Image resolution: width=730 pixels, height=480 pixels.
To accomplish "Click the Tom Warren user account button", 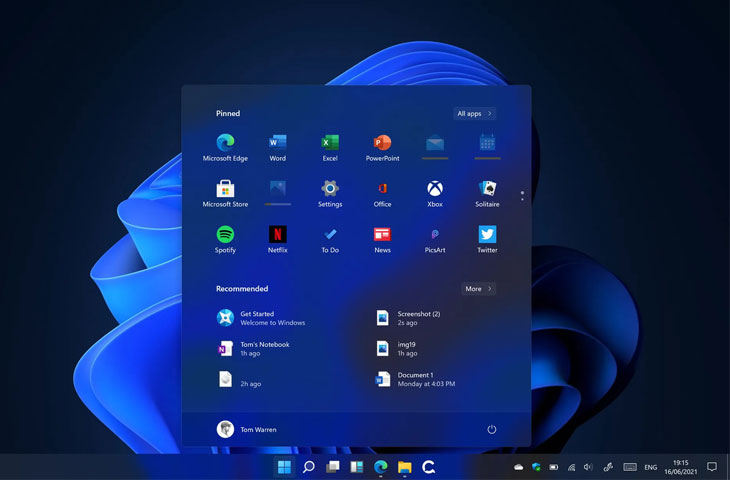I will coord(246,429).
